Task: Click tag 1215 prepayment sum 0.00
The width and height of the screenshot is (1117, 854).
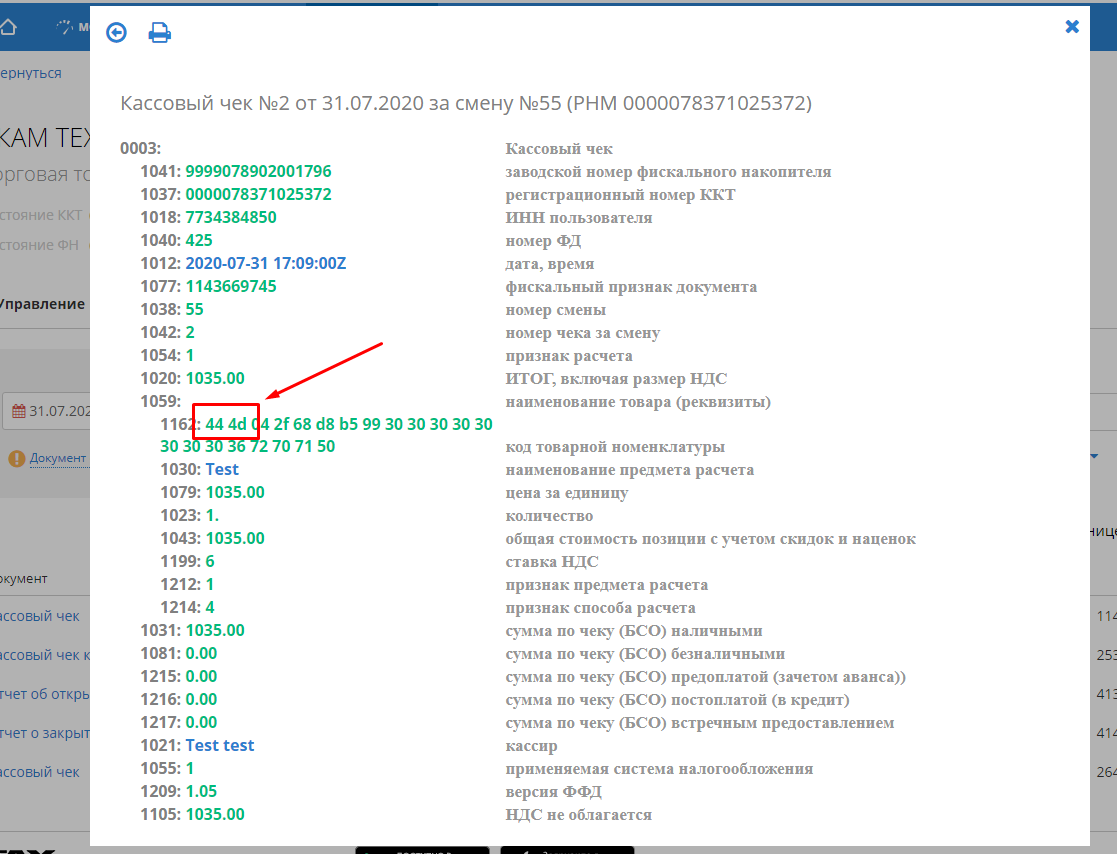Action: coord(202,676)
